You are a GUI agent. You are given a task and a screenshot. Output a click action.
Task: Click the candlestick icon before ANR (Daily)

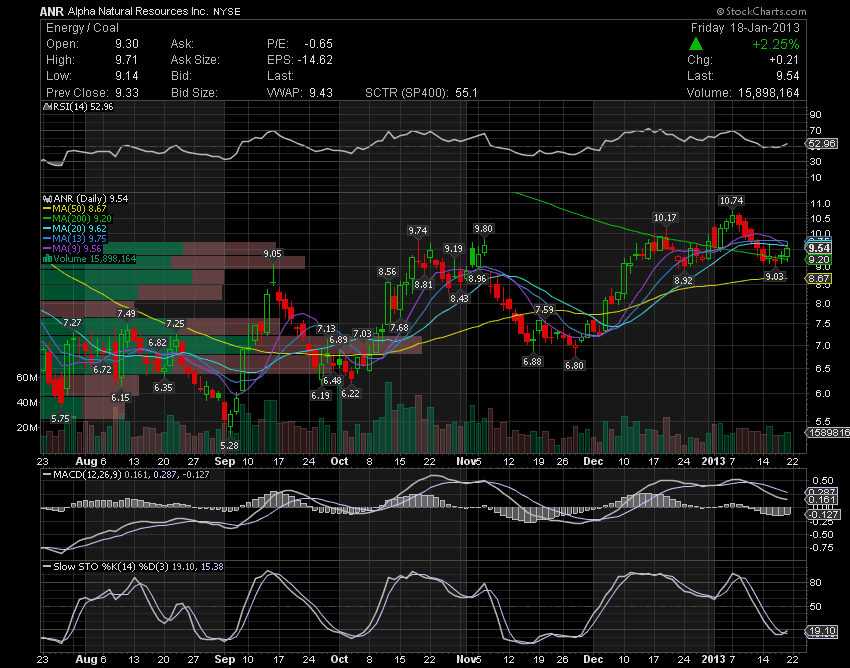[47, 198]
